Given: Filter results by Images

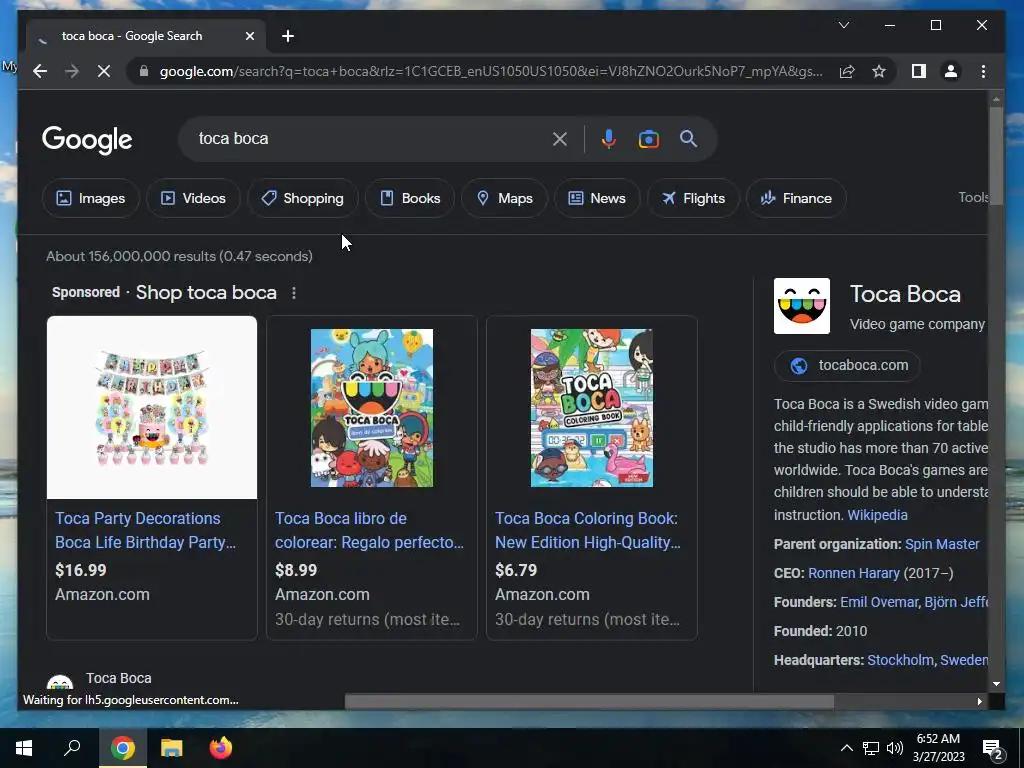Looking at the screenshot, I should pos(91,198).
